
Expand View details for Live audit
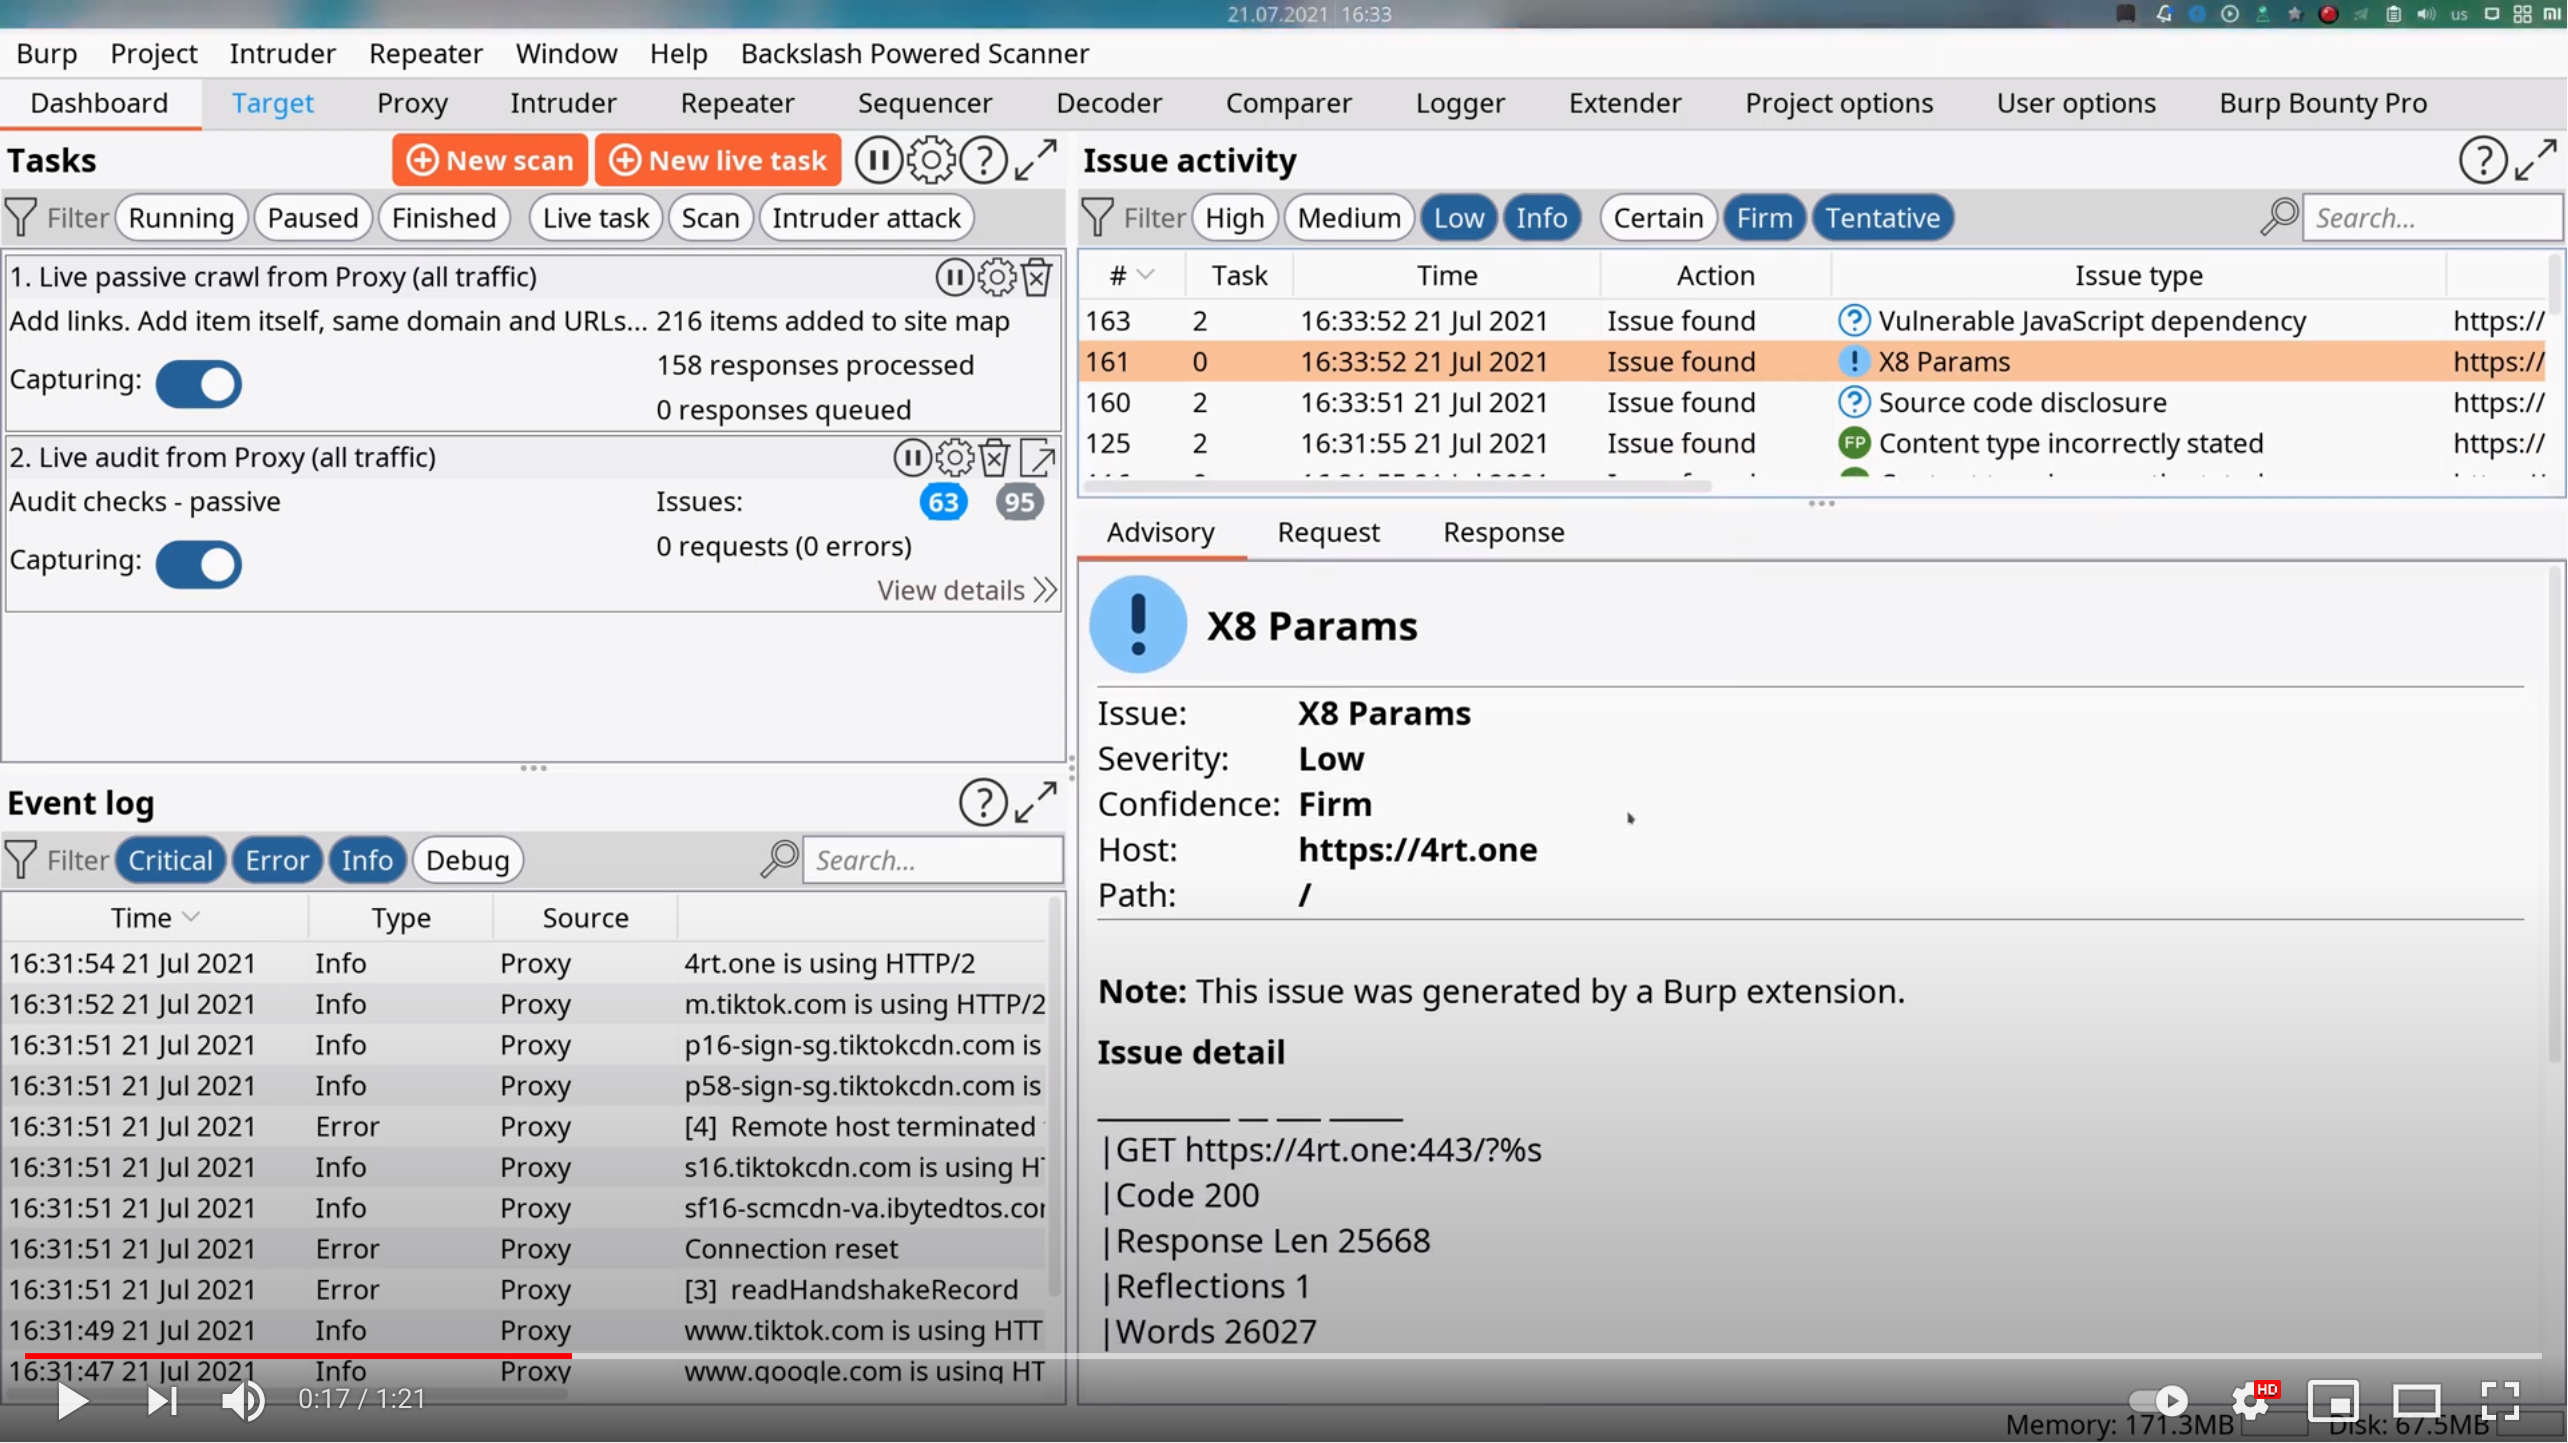(x=966, y=590)
